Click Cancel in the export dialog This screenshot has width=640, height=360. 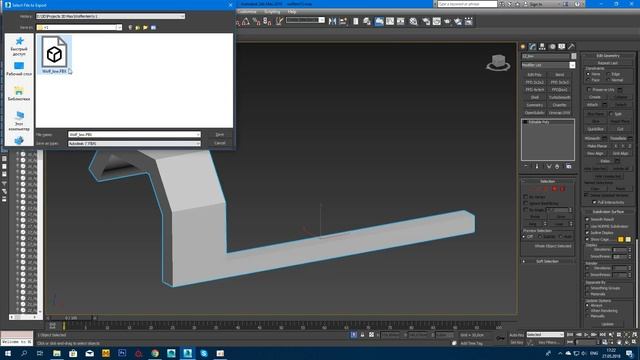click(x=220, y=143)
